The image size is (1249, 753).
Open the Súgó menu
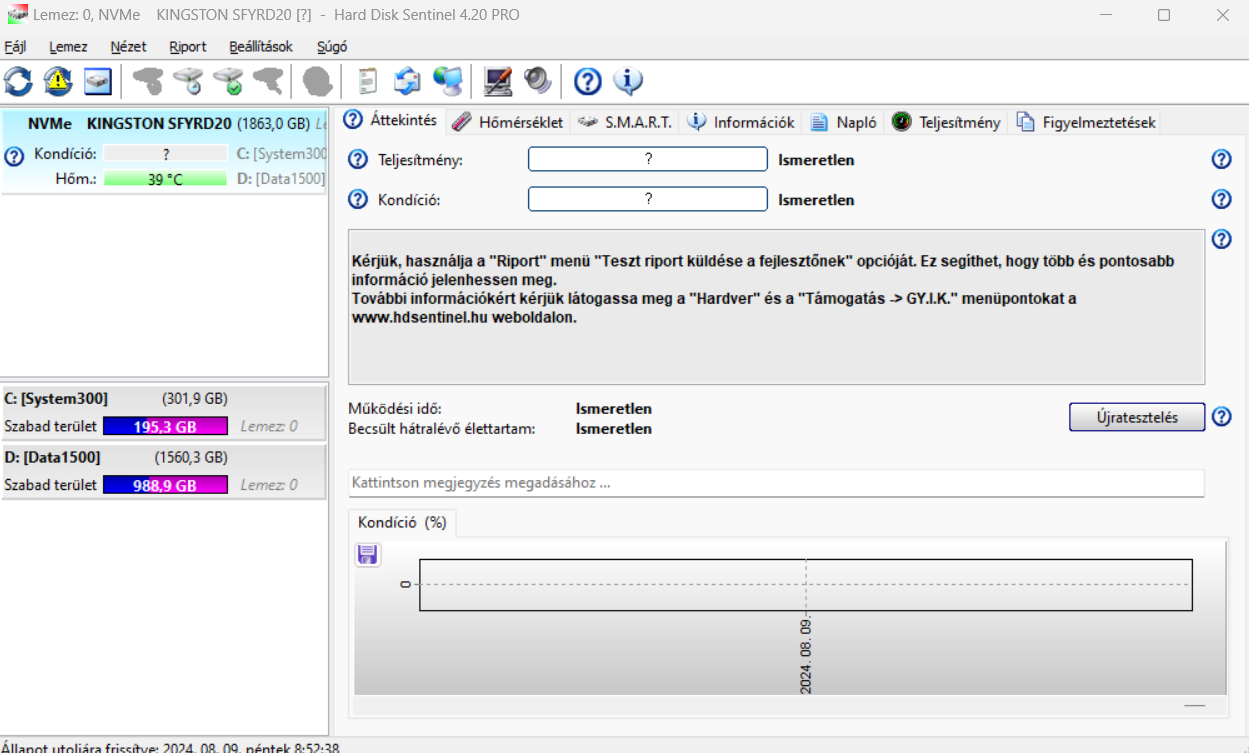coord(332,47)
